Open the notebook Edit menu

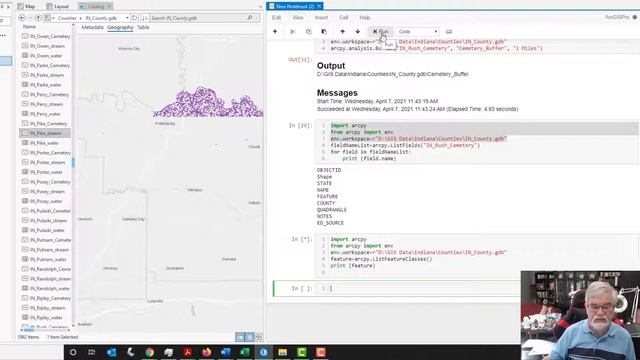(276, 18)
